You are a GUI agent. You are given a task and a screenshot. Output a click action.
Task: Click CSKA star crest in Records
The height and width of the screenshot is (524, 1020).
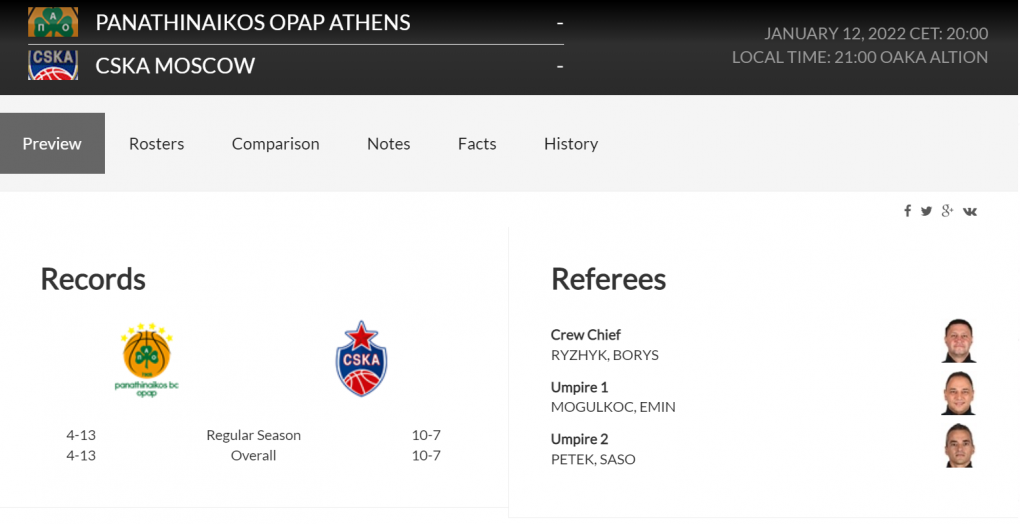pyautogui.click(x=361, y=358)
